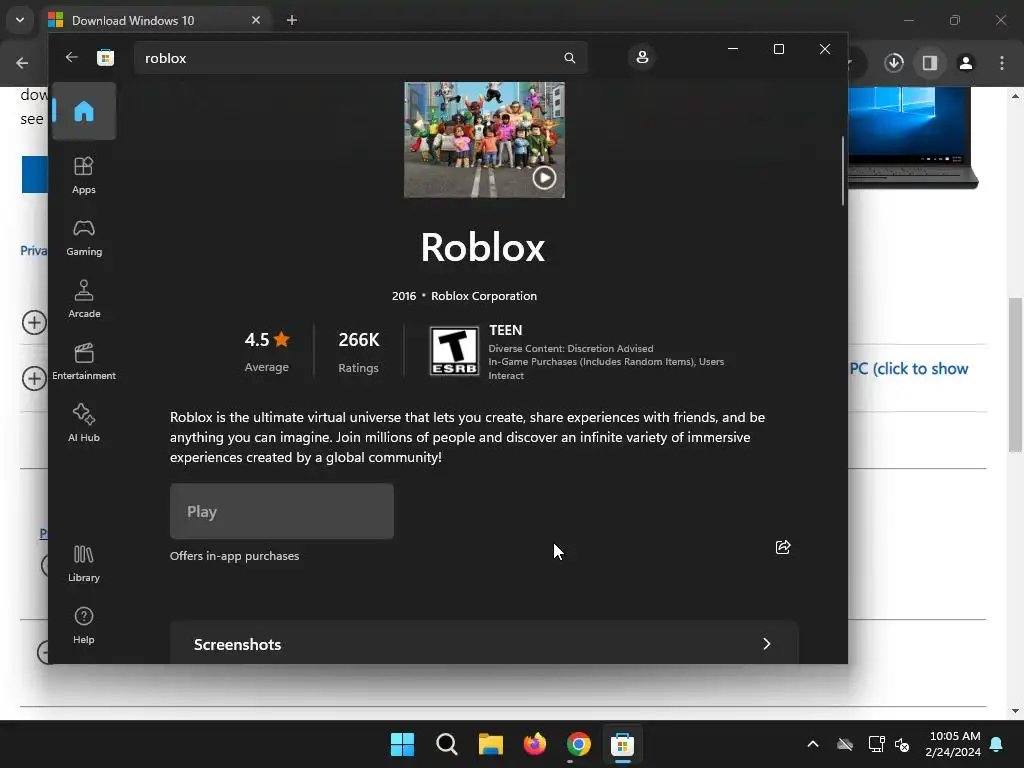
Task: Click the muted volume tray icon
Action: point(902,744)
